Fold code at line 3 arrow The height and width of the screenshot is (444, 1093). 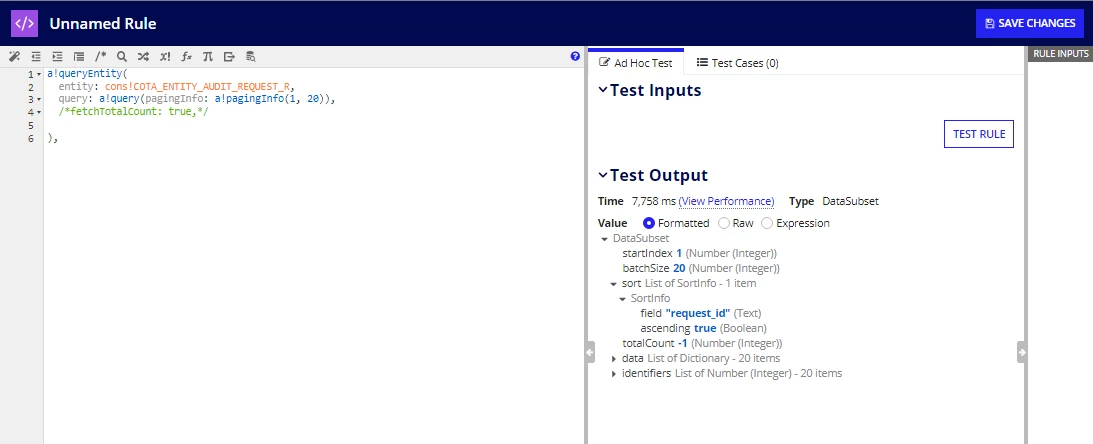38,100
